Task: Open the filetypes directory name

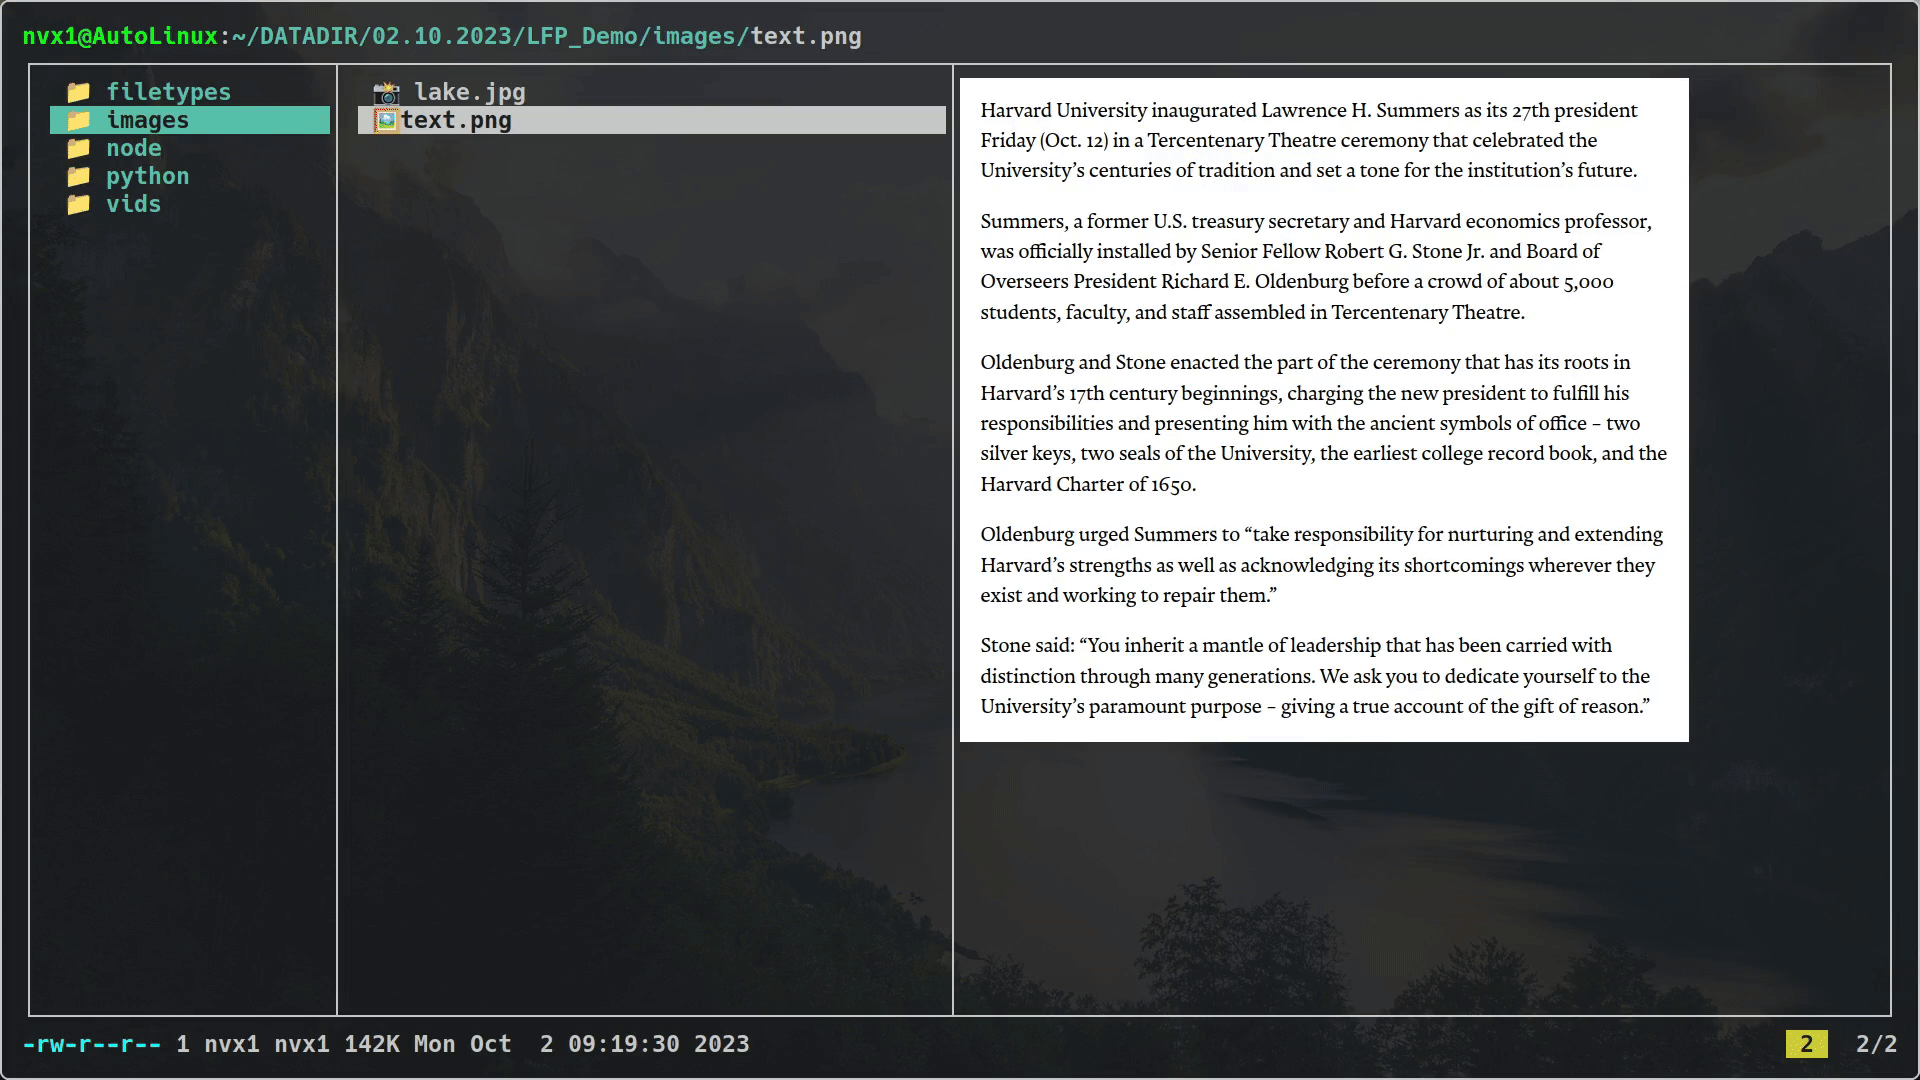Action: (x=169, y=92)
